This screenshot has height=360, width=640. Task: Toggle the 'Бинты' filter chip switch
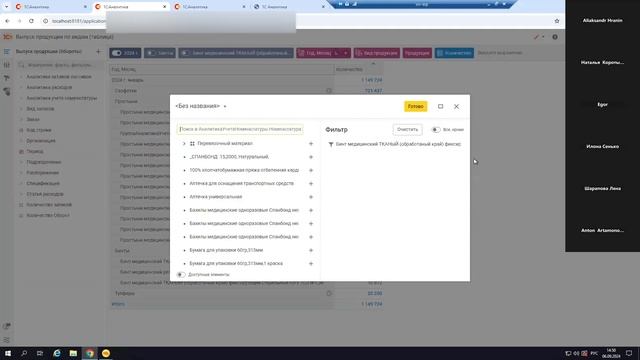[x=151, y=53]
